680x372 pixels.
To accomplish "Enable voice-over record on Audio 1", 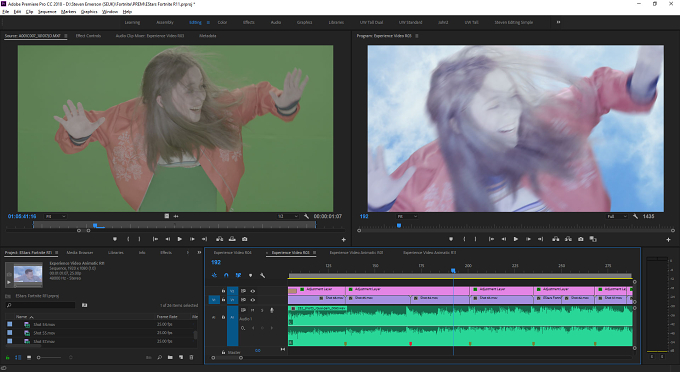I will point(272,310).
